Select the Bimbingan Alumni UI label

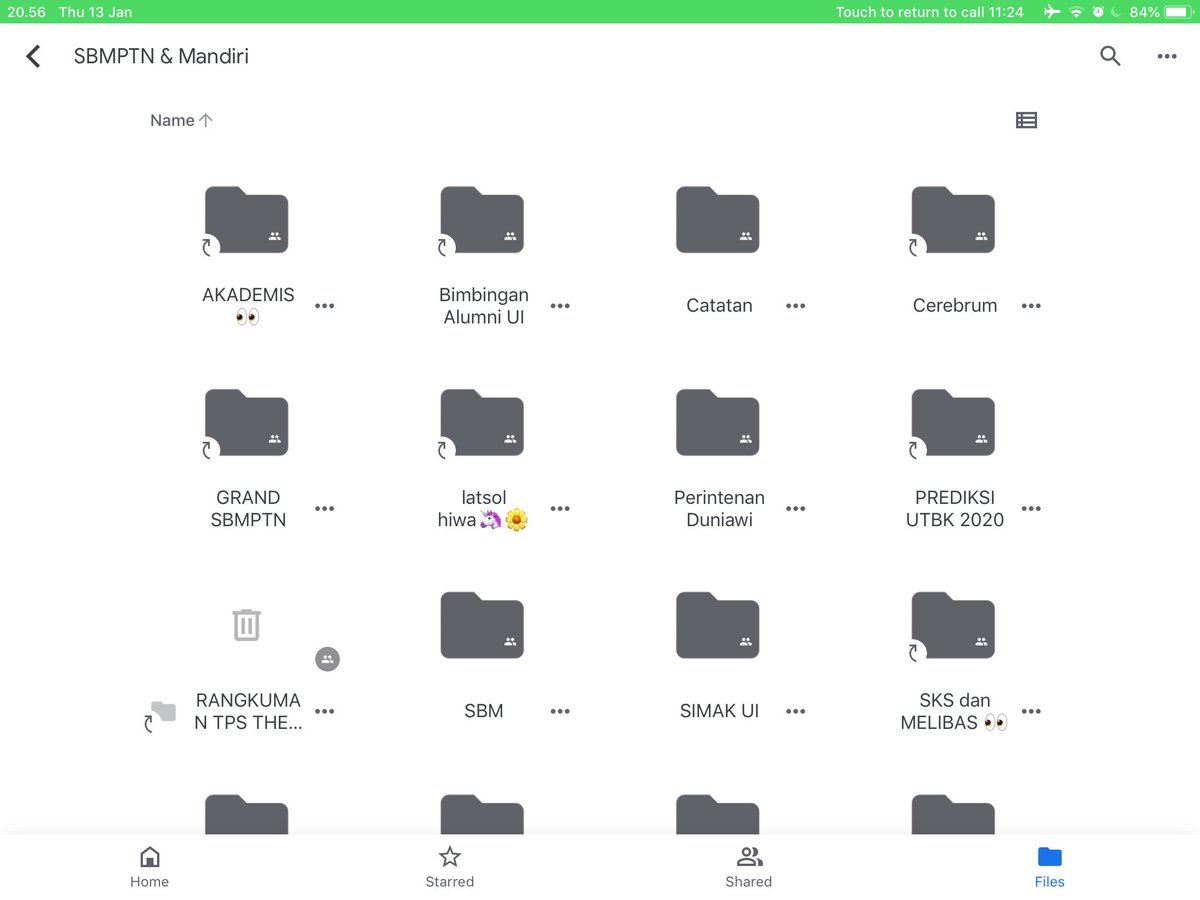[484, 306]
